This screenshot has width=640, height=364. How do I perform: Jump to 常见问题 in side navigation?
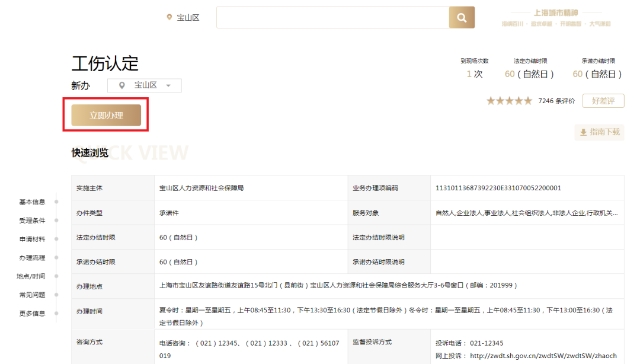pos(32,295)
